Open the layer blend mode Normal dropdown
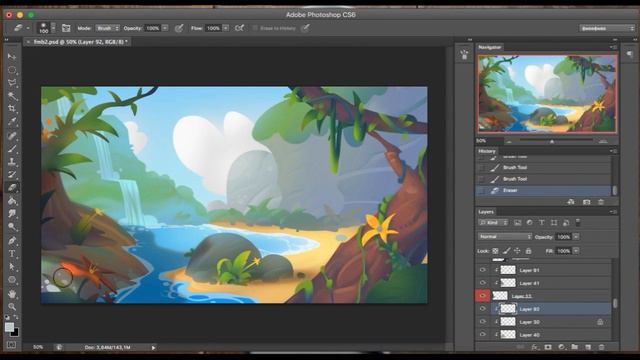 pos(505,237)
